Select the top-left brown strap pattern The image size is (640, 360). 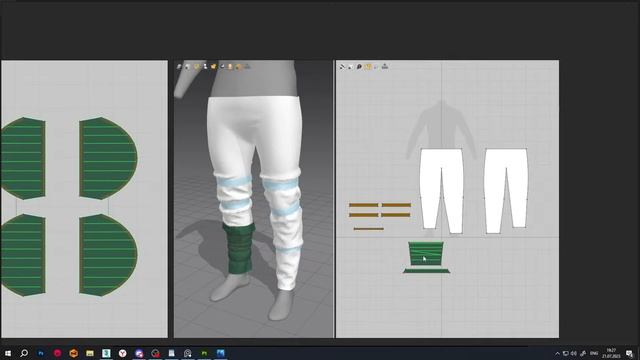364,205
